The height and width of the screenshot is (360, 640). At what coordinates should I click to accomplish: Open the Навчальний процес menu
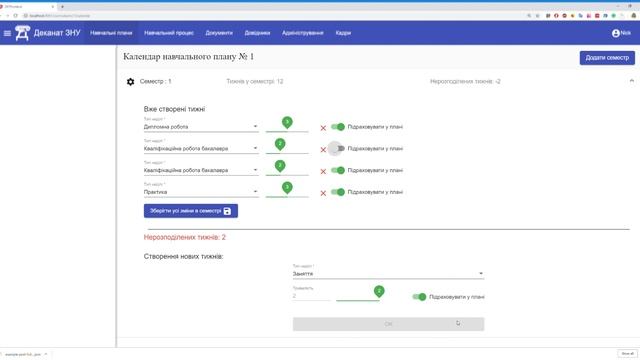169,33
